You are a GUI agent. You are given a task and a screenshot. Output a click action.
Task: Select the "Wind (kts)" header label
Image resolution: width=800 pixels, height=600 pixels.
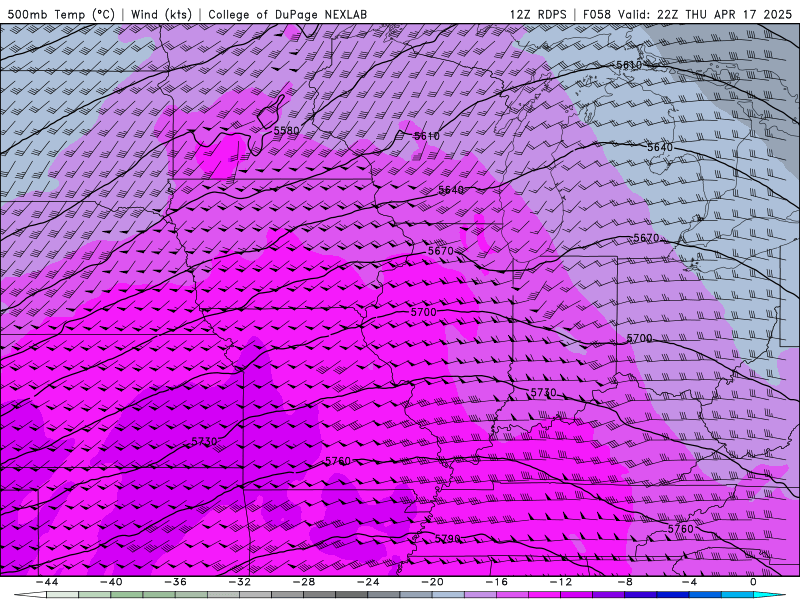click(161, 14)
